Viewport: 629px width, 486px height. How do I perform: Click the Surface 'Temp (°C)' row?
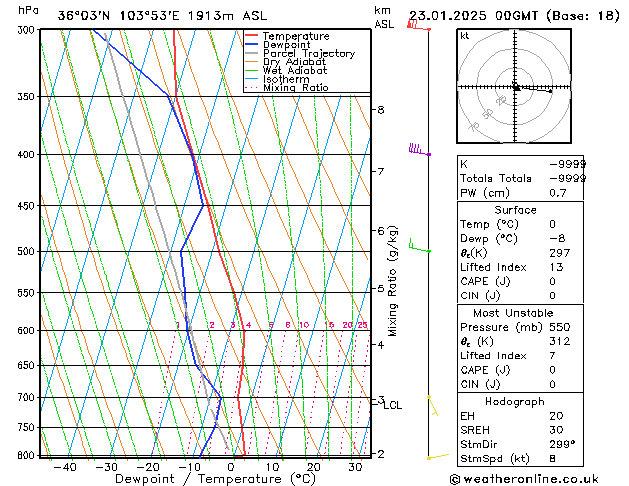click(520, 224)
